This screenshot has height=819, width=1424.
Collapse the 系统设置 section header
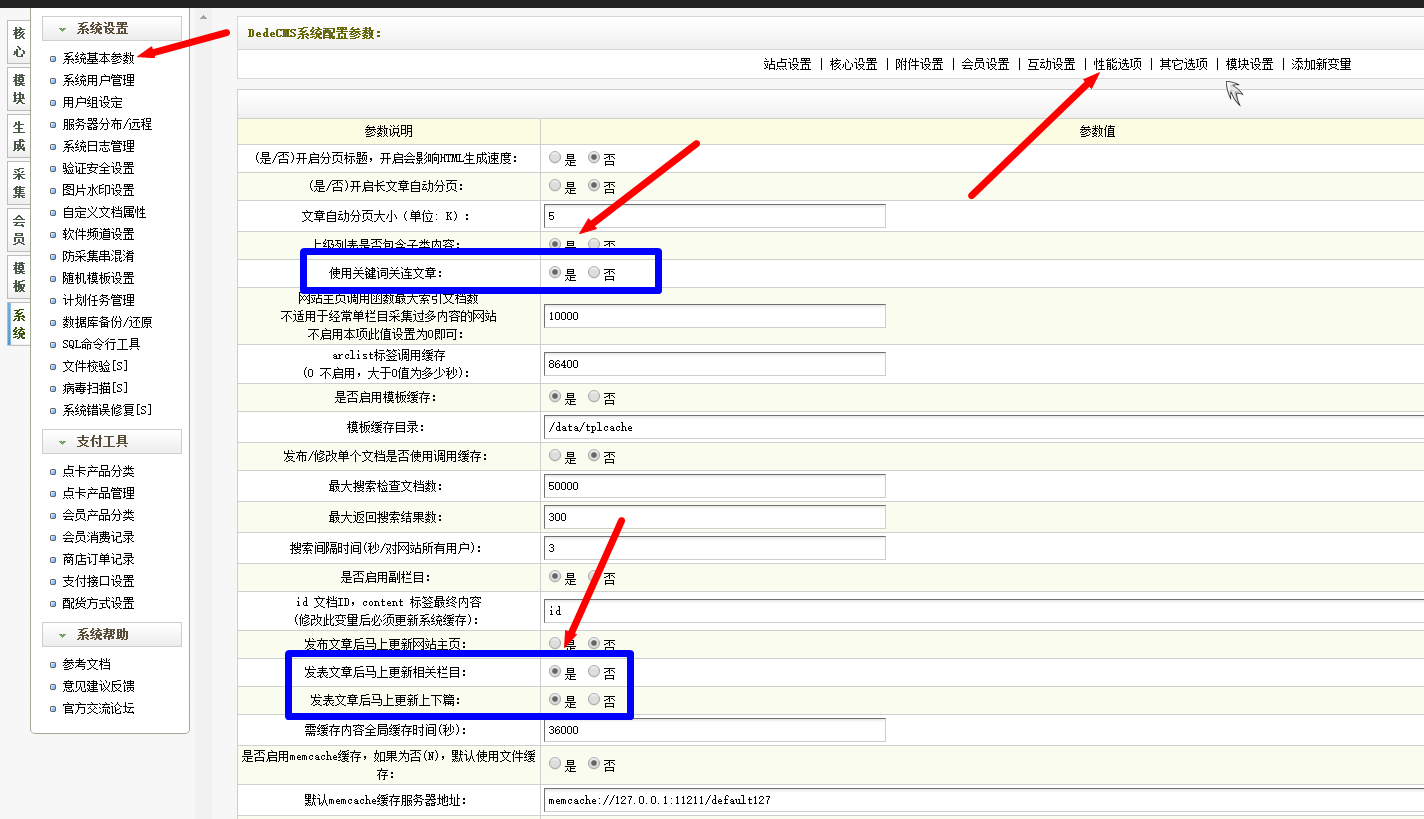coord(111,28)
